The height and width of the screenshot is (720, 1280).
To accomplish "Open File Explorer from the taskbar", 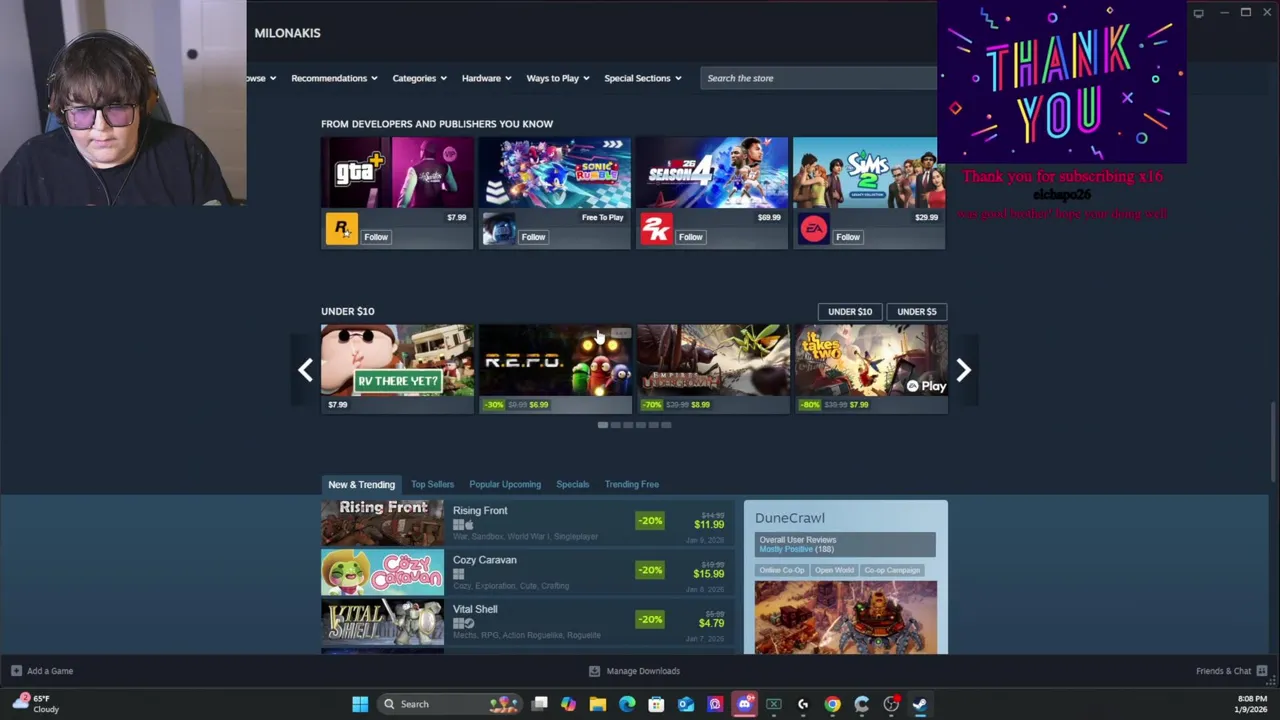I will pos(597,704).
